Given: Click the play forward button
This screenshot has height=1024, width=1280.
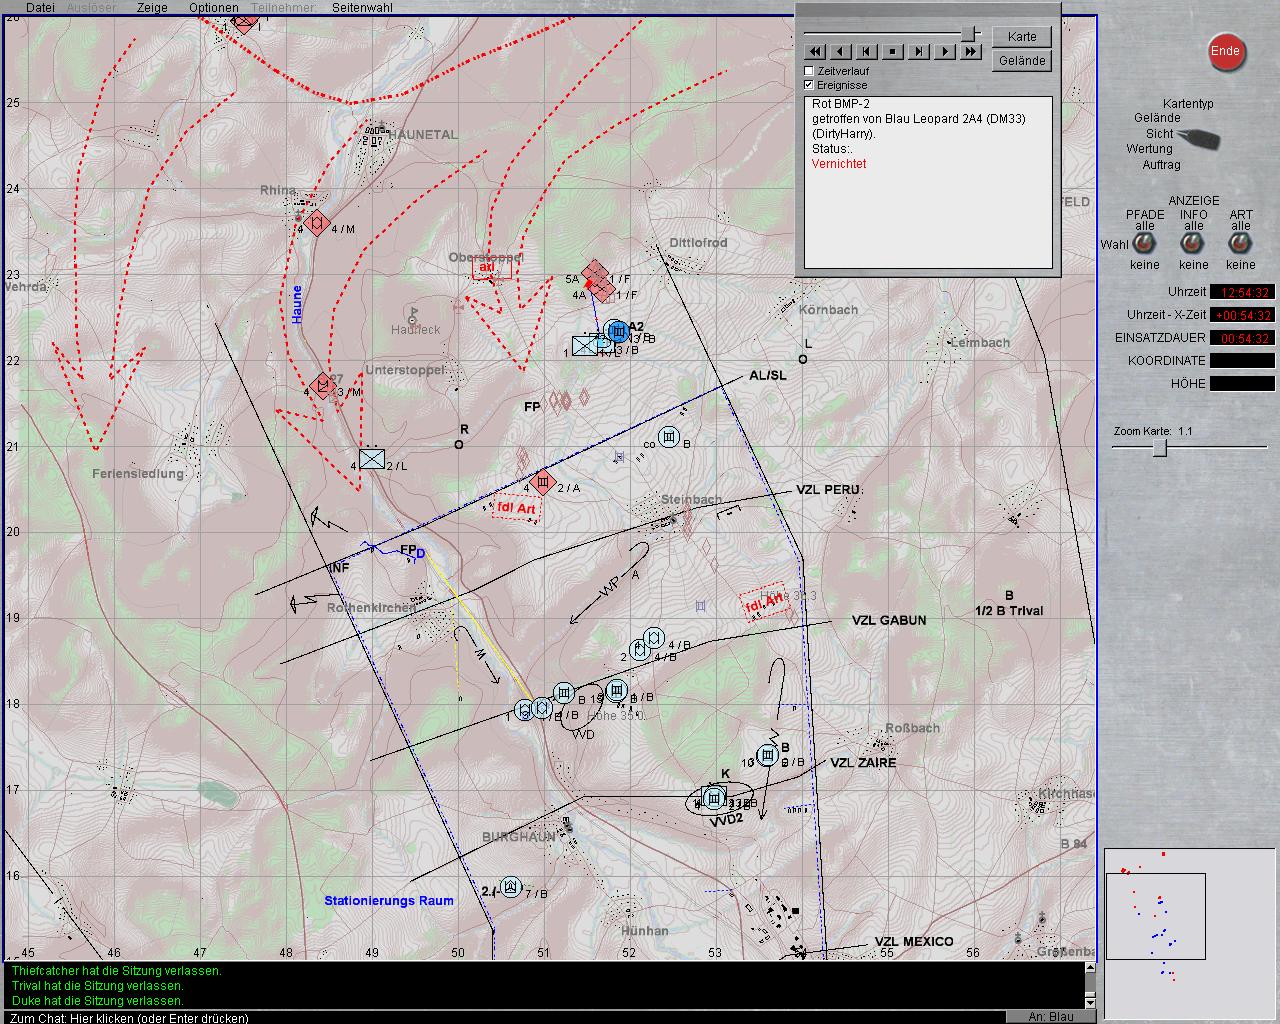Looking at the screenshot, I should coord(945,52).
